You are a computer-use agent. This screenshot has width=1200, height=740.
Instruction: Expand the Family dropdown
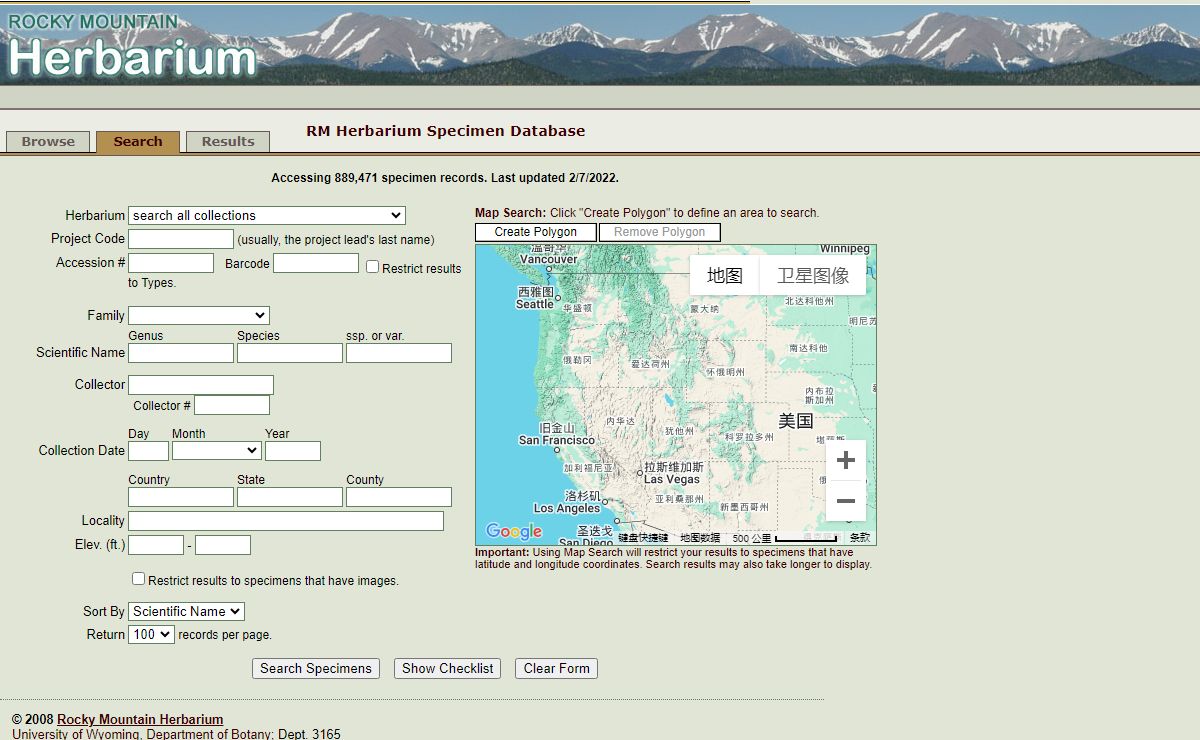pyautogui.click(x=199, y=315)
